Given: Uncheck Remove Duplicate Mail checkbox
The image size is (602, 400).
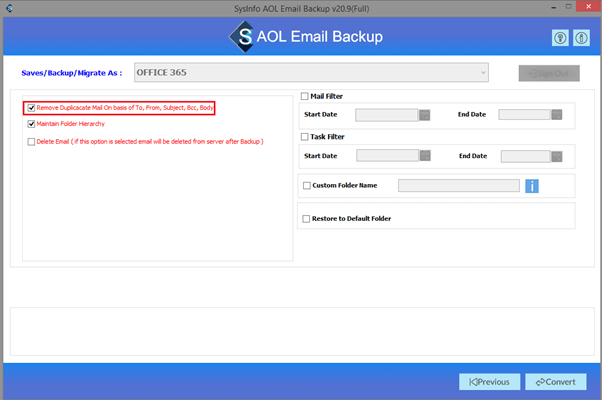Looking at the screenshot, I should click(32, 107).
